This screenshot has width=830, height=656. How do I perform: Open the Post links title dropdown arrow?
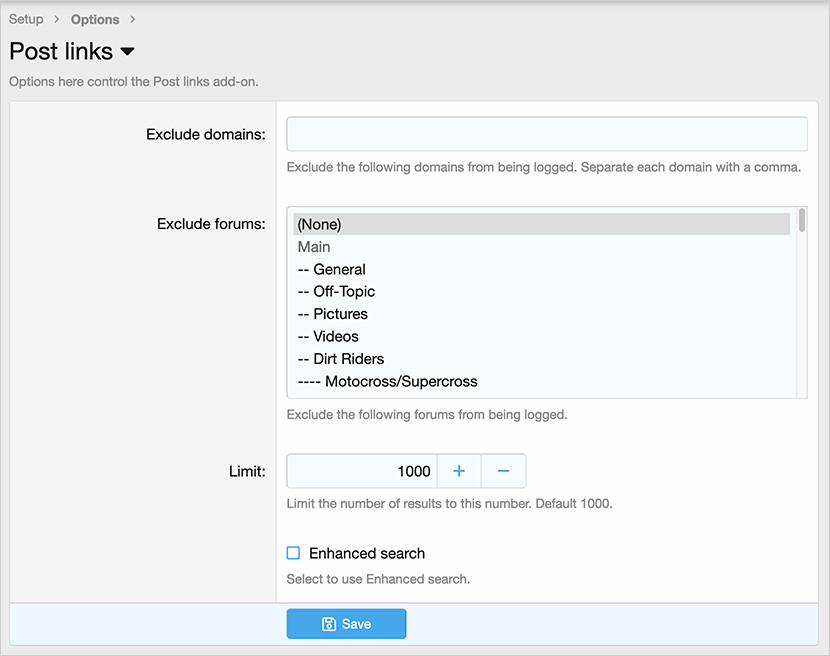click(127, 52)
